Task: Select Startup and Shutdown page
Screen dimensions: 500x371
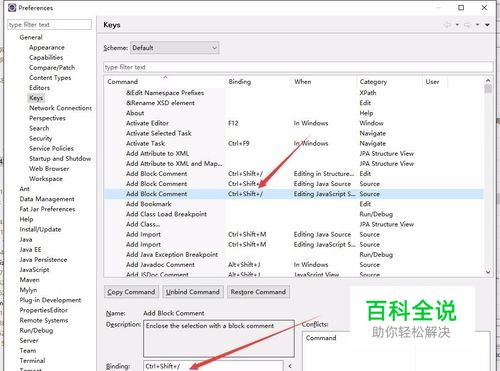Action: (60, 158)
